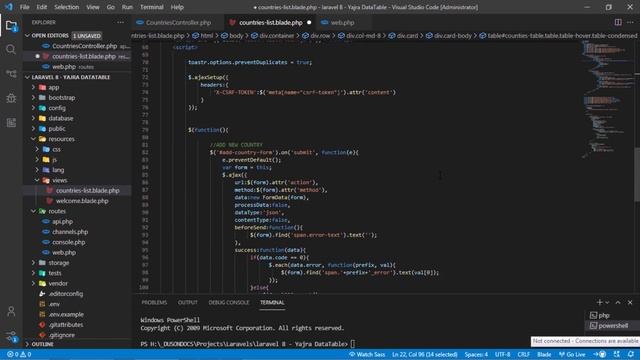640x360 pixels.
Task: Add a new terminal with plus icon
Action: pos(599,302)
